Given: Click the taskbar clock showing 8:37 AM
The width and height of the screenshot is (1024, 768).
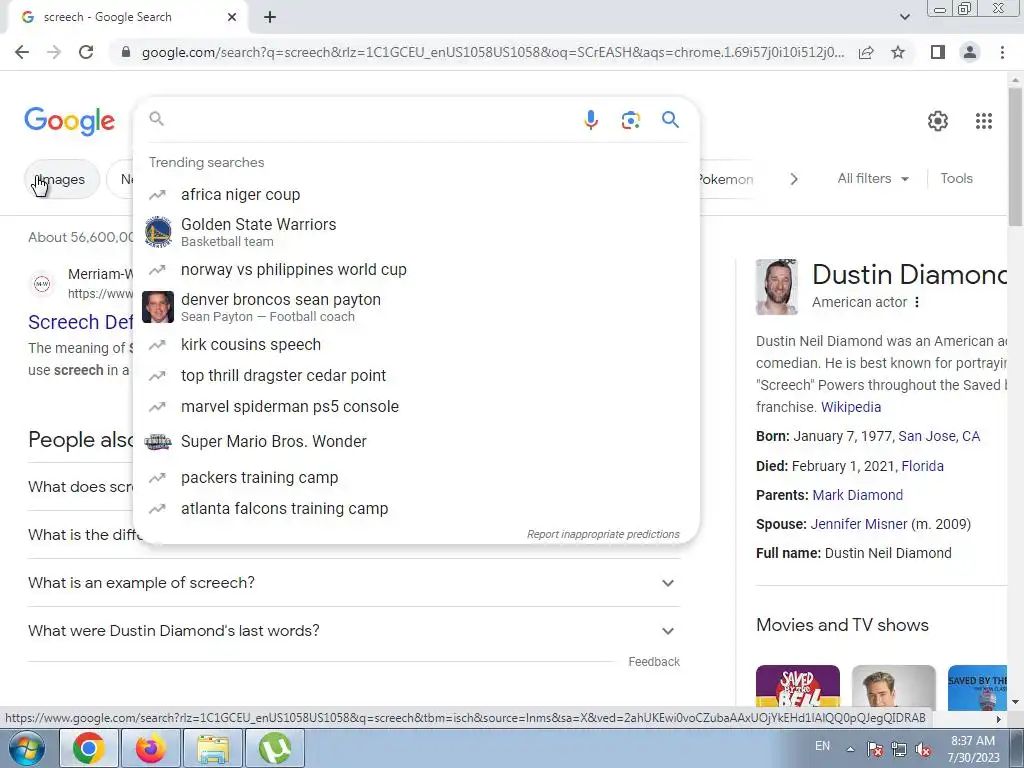Looking at the screenshot, I should [x=972, y=749].
